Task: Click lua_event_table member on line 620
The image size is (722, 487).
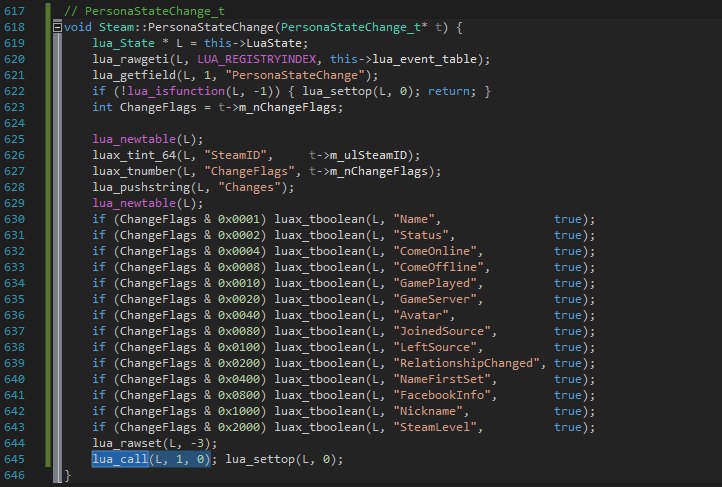Action: [424, 59]
